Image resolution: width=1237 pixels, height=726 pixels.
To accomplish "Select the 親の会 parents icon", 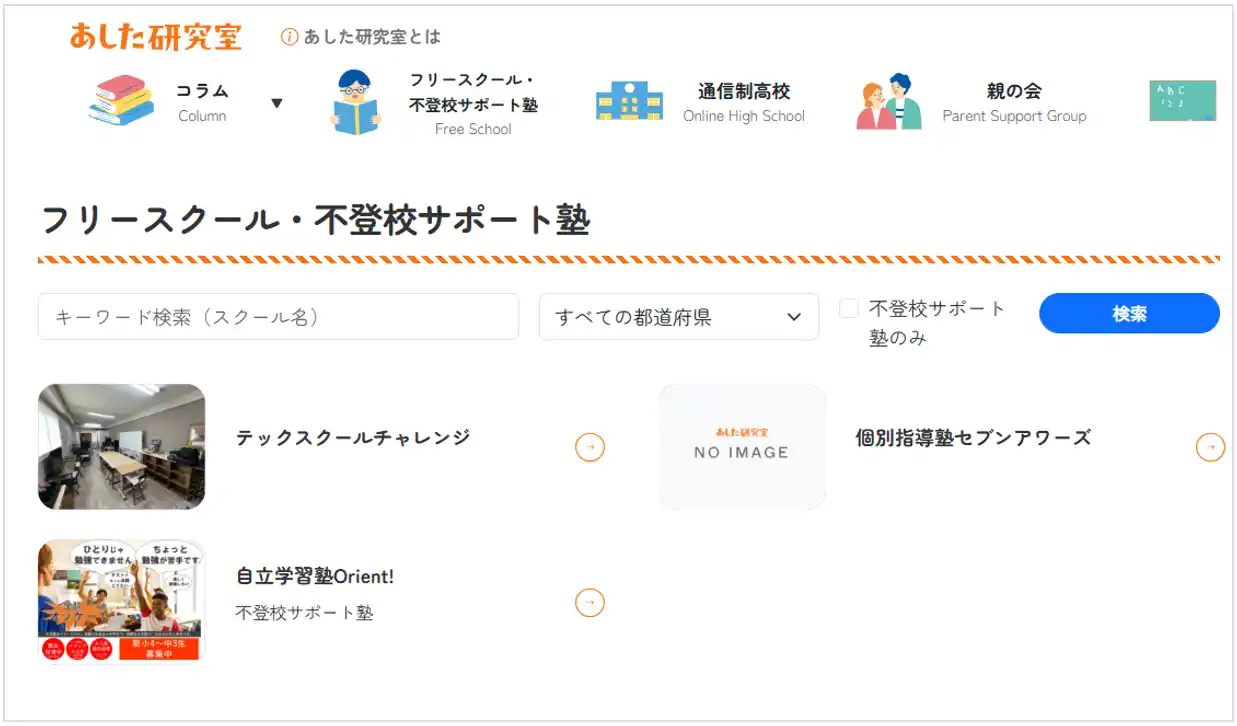I will point(889,100).
